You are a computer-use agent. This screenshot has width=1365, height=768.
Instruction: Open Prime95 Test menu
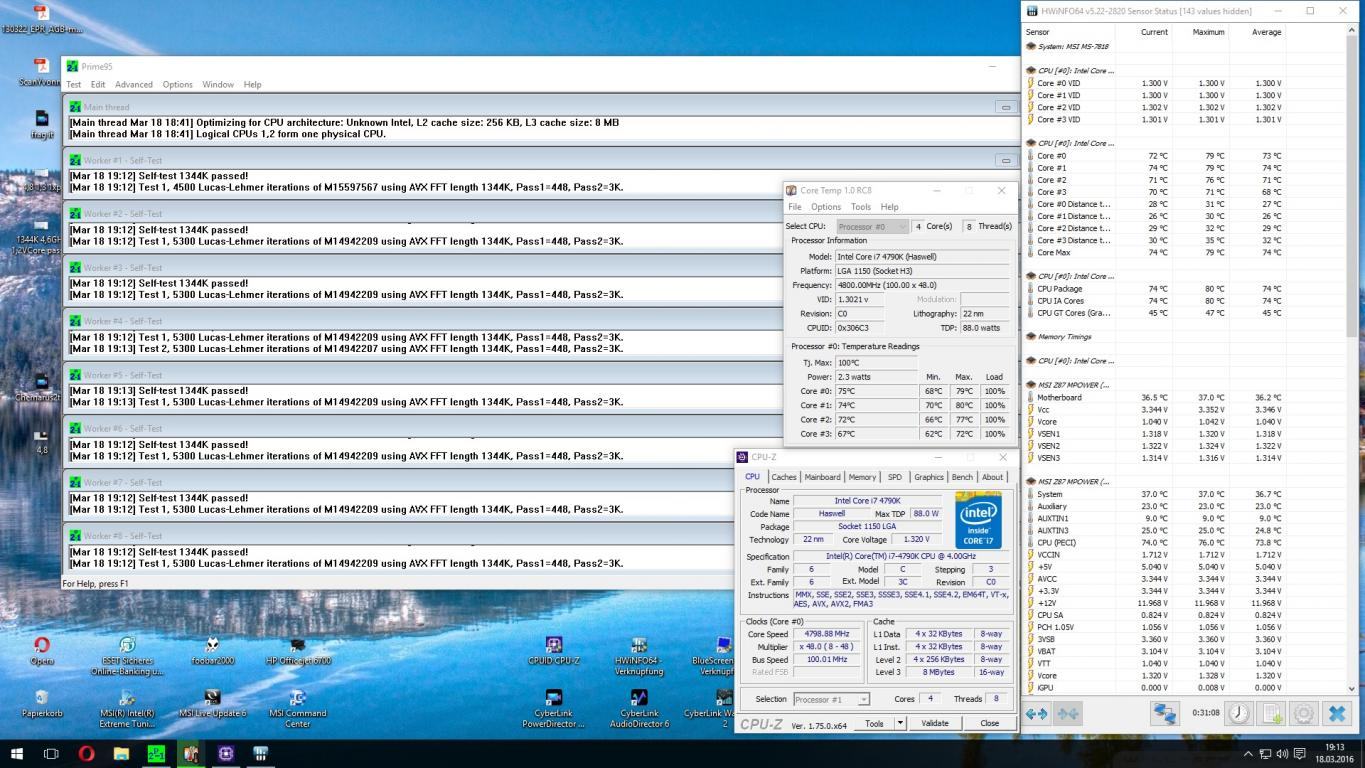(74, 85)
